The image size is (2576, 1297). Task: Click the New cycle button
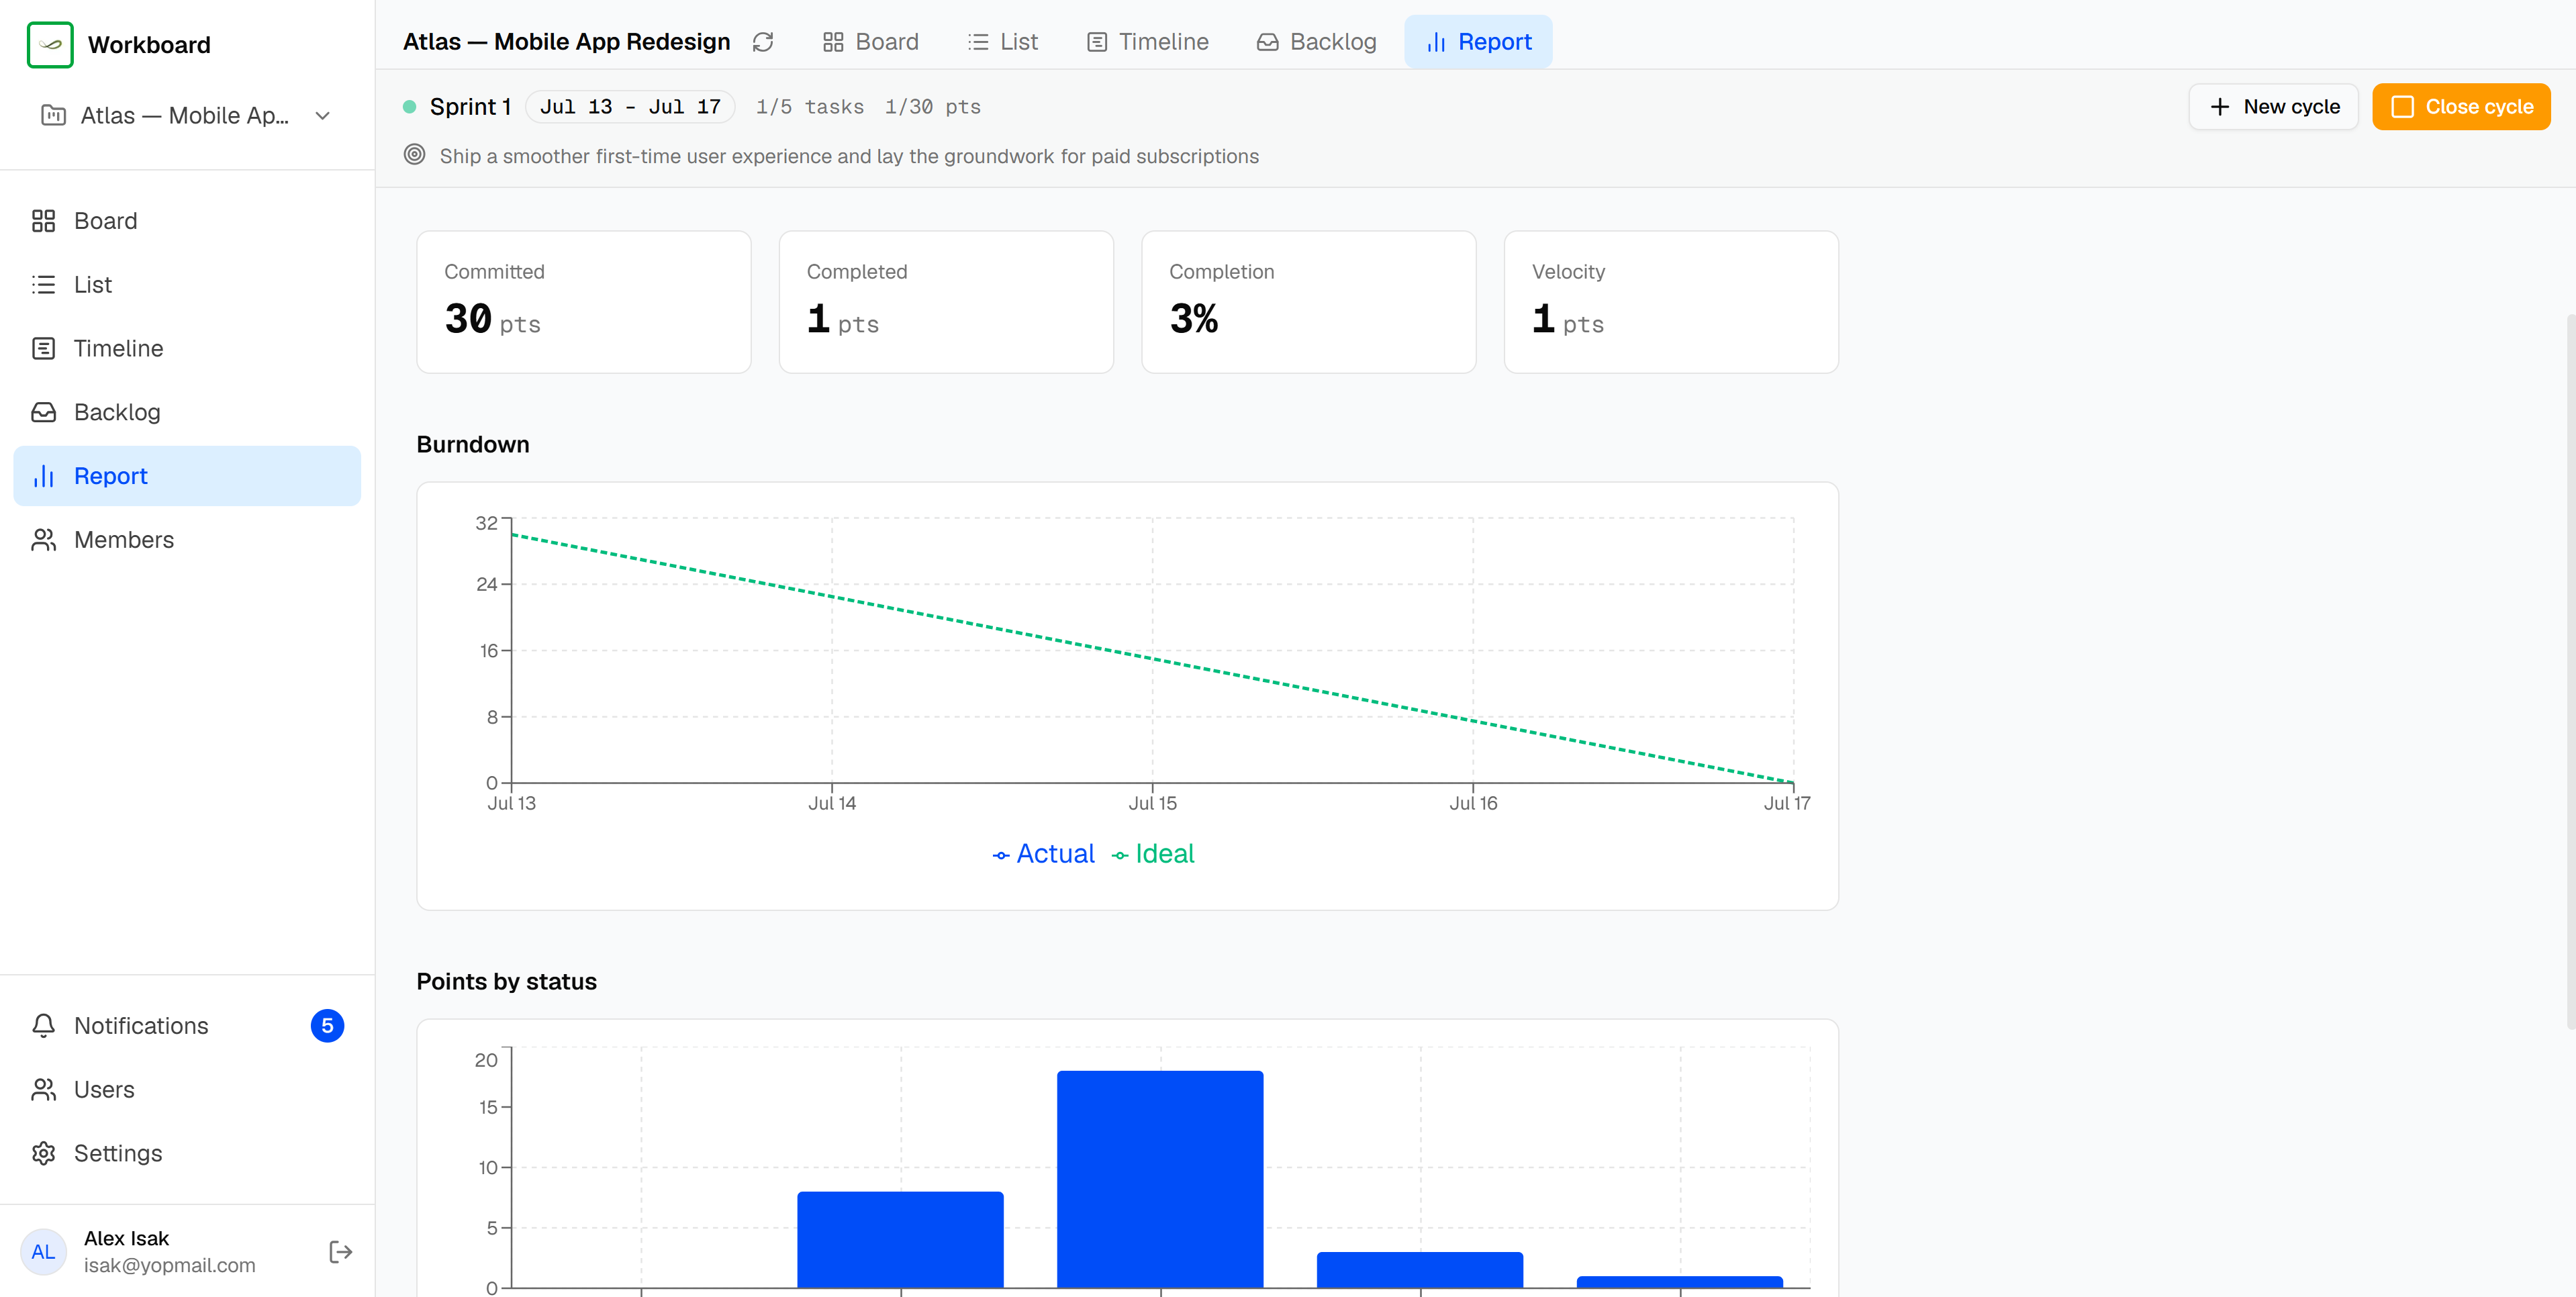tap(2273, 107)
